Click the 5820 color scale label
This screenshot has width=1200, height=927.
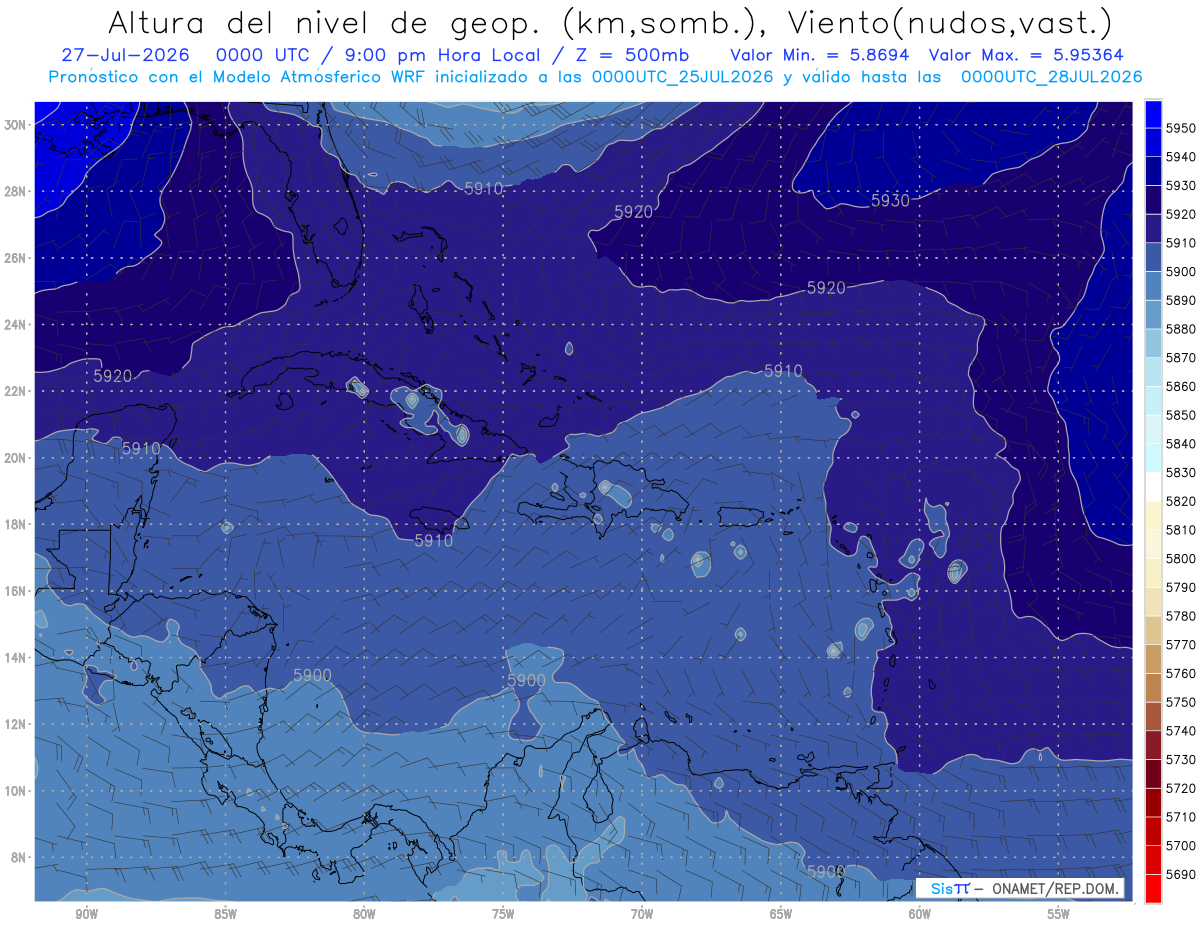(x=1180, y=501)
